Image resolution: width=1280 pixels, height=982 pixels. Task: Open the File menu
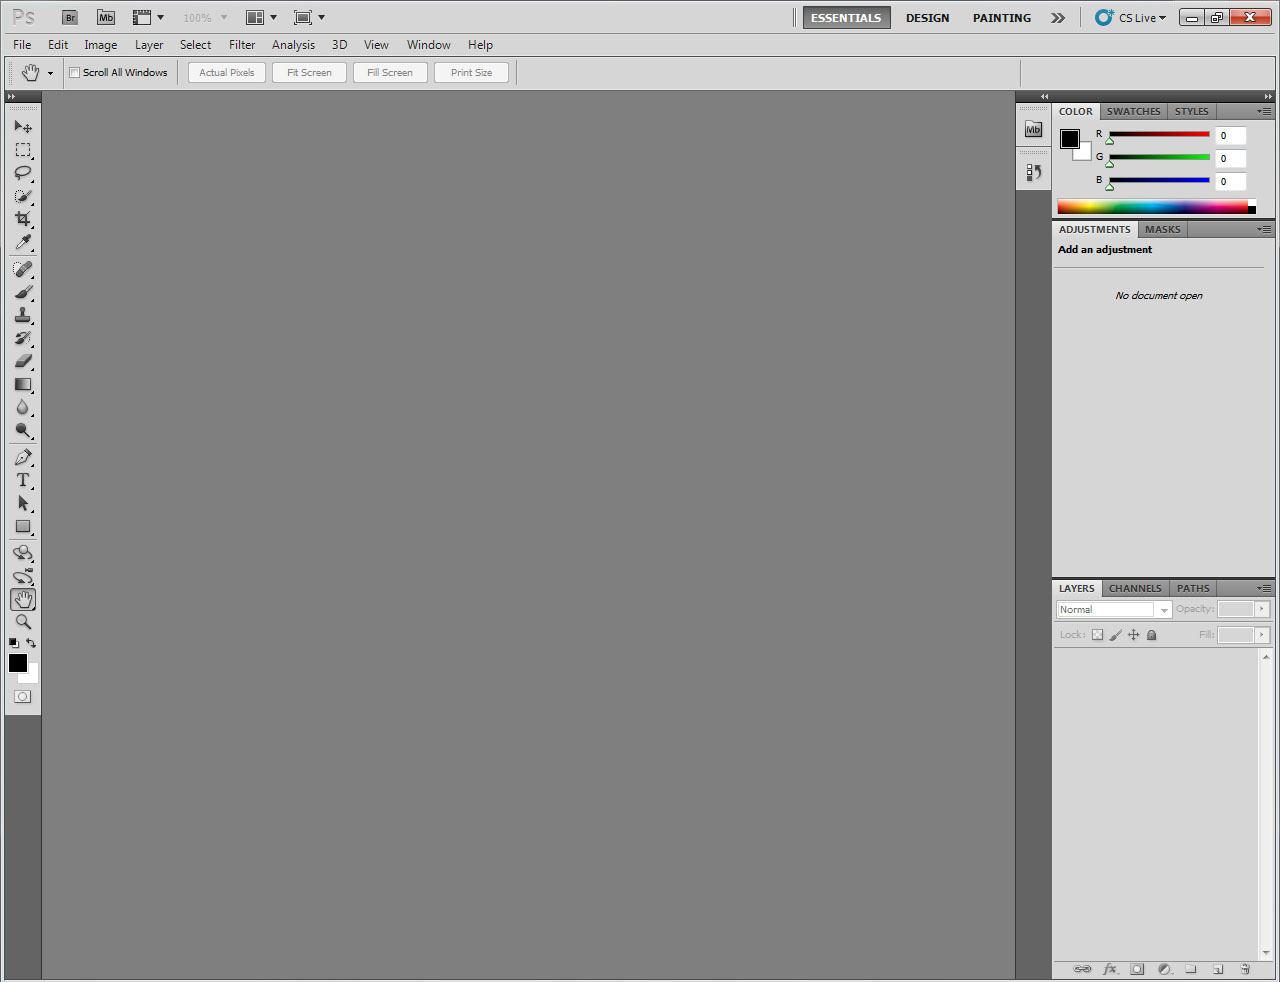coord(22,45)
